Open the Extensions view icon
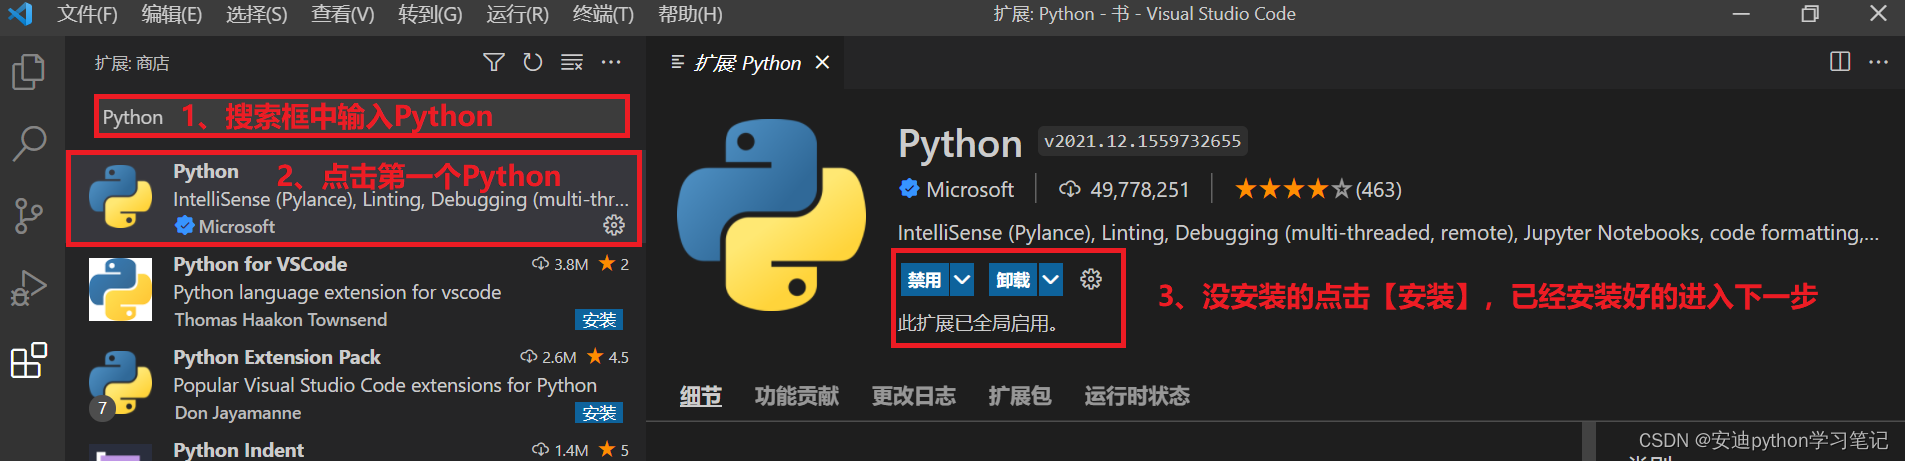This screenshot has width=1905, height=461. pos(29,360)
